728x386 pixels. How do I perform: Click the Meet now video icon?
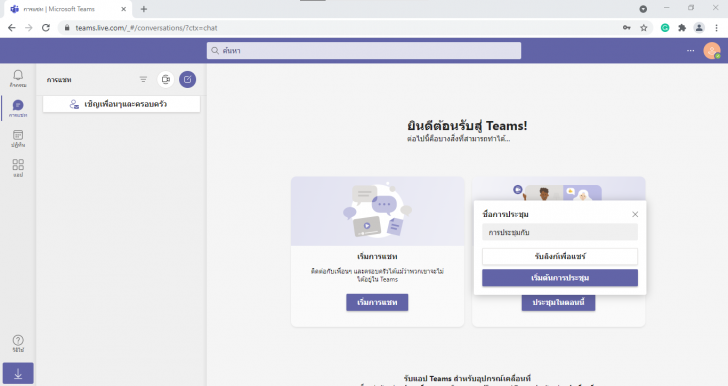(166, 79)
